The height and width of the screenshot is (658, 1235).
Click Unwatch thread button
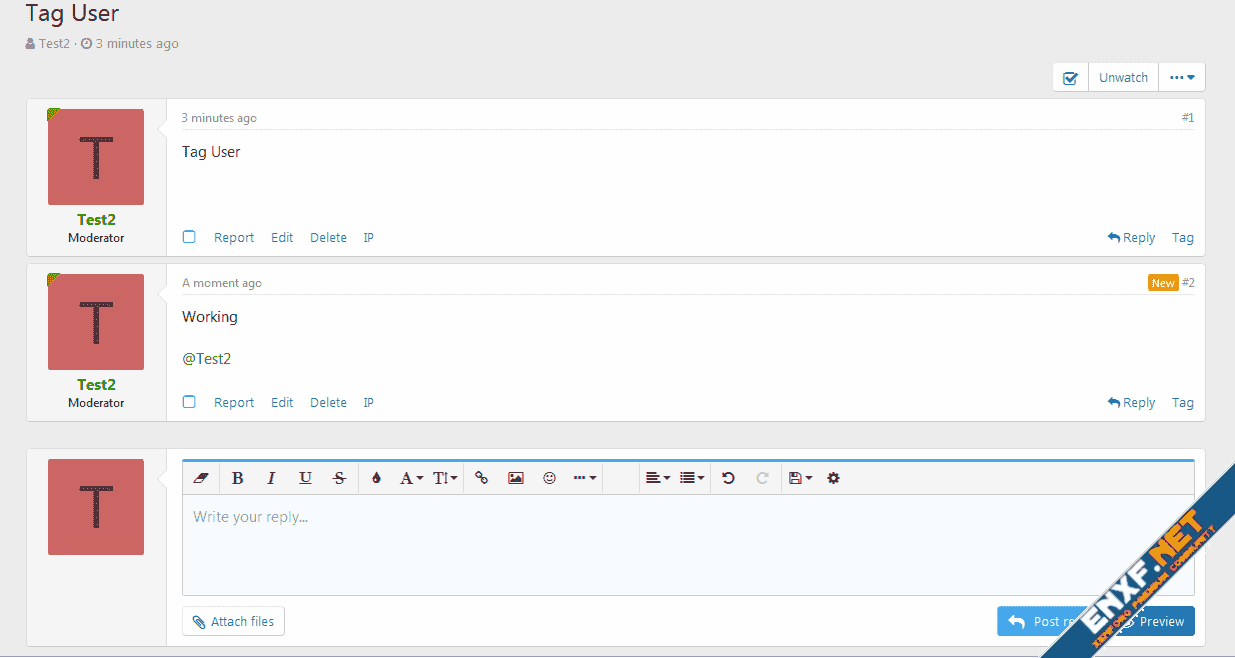click(x=1123, y=78)
